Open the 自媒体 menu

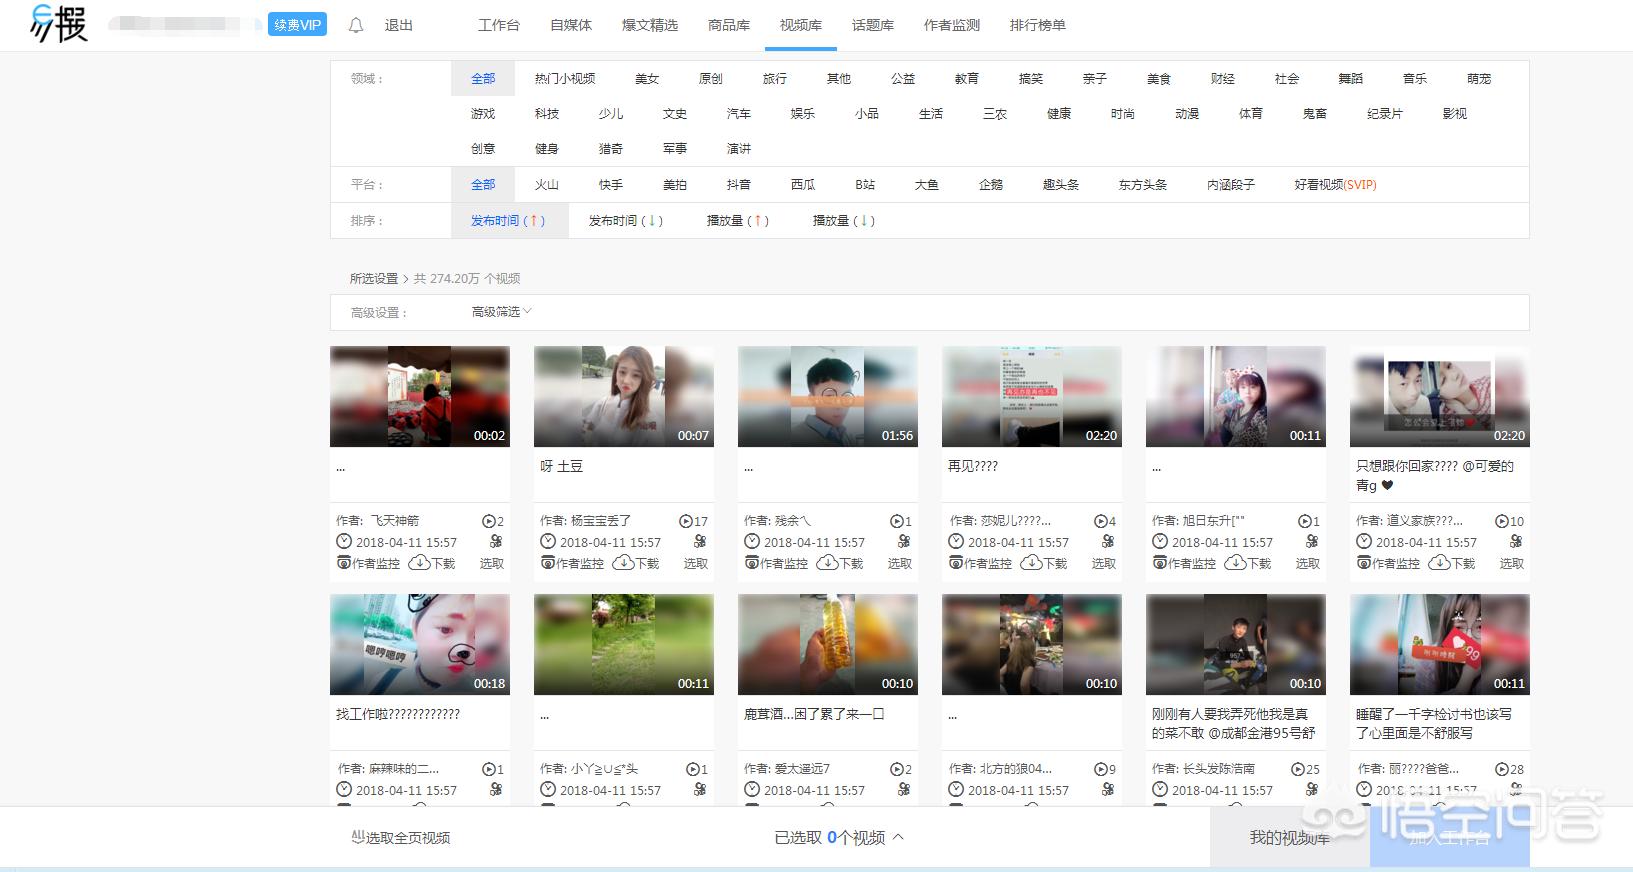click(x=571, y=25)
